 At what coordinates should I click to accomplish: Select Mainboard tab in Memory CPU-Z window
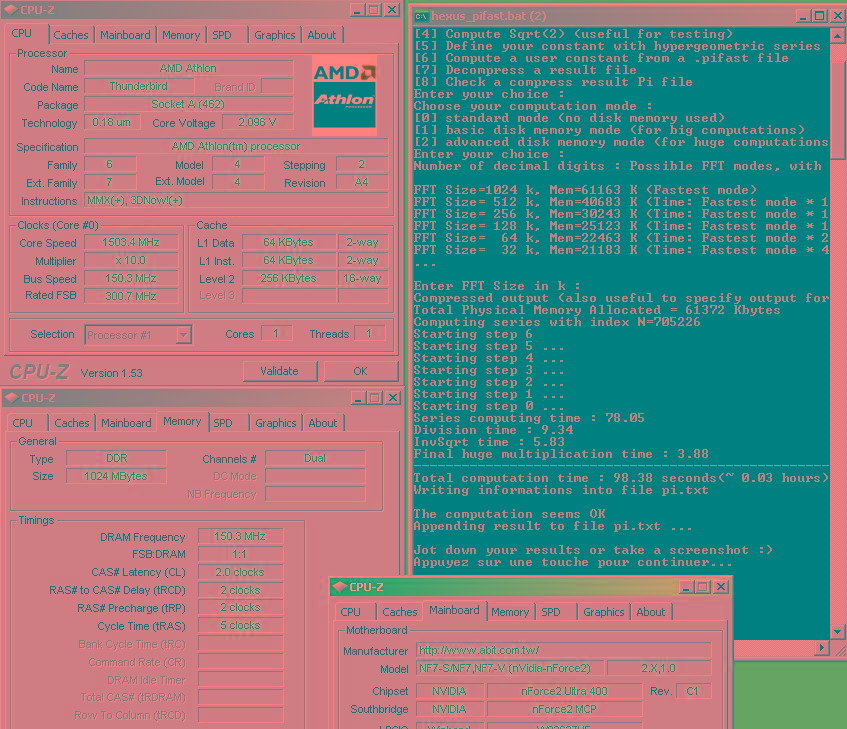click(126, 423)
